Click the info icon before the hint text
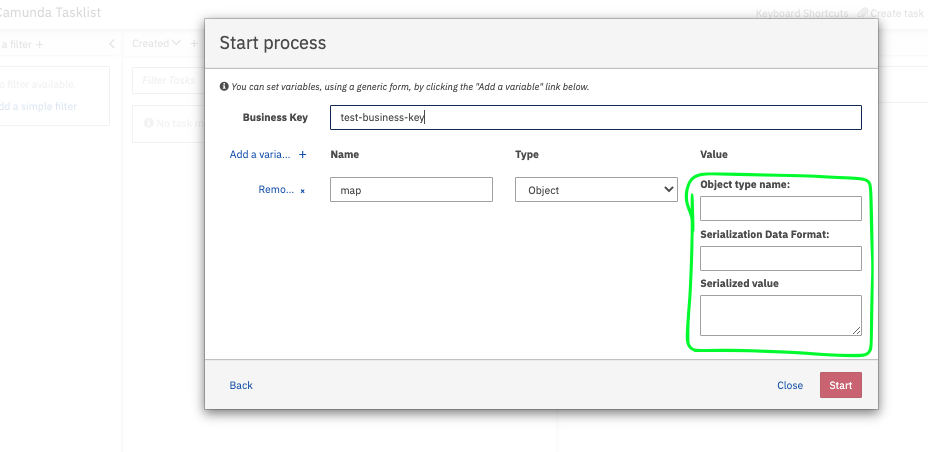The height and width of the screenshot is (452, 928). tap(224, 87)
